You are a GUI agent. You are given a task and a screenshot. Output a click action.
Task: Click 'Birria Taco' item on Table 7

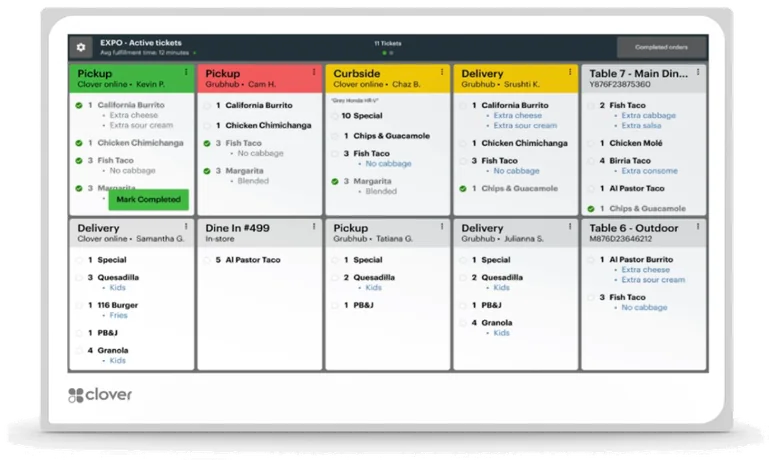click(630, 161)
